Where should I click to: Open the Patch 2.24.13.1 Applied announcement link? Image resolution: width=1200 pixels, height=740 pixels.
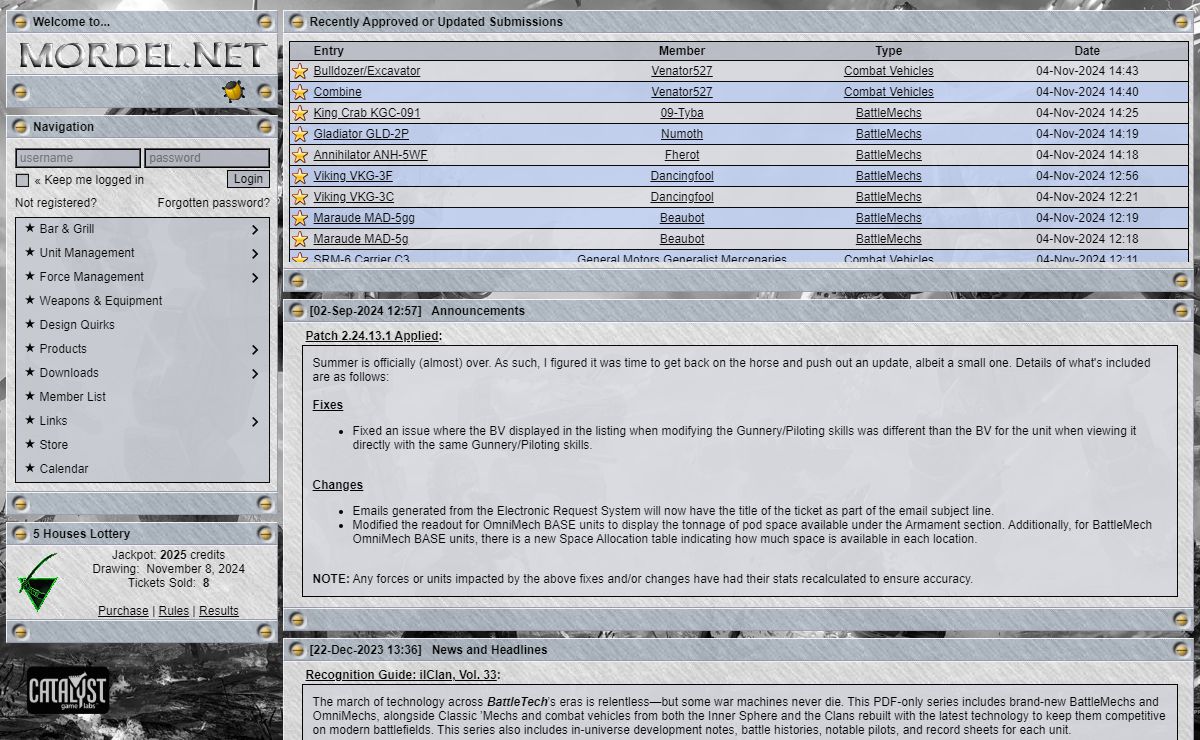click(x=372, y=336)
